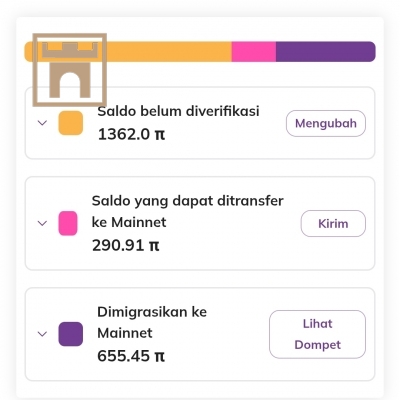This screenshot has width=400, height=400.
Task: Click the Saldo belum diverifikasi label
Action: (178, 111)
